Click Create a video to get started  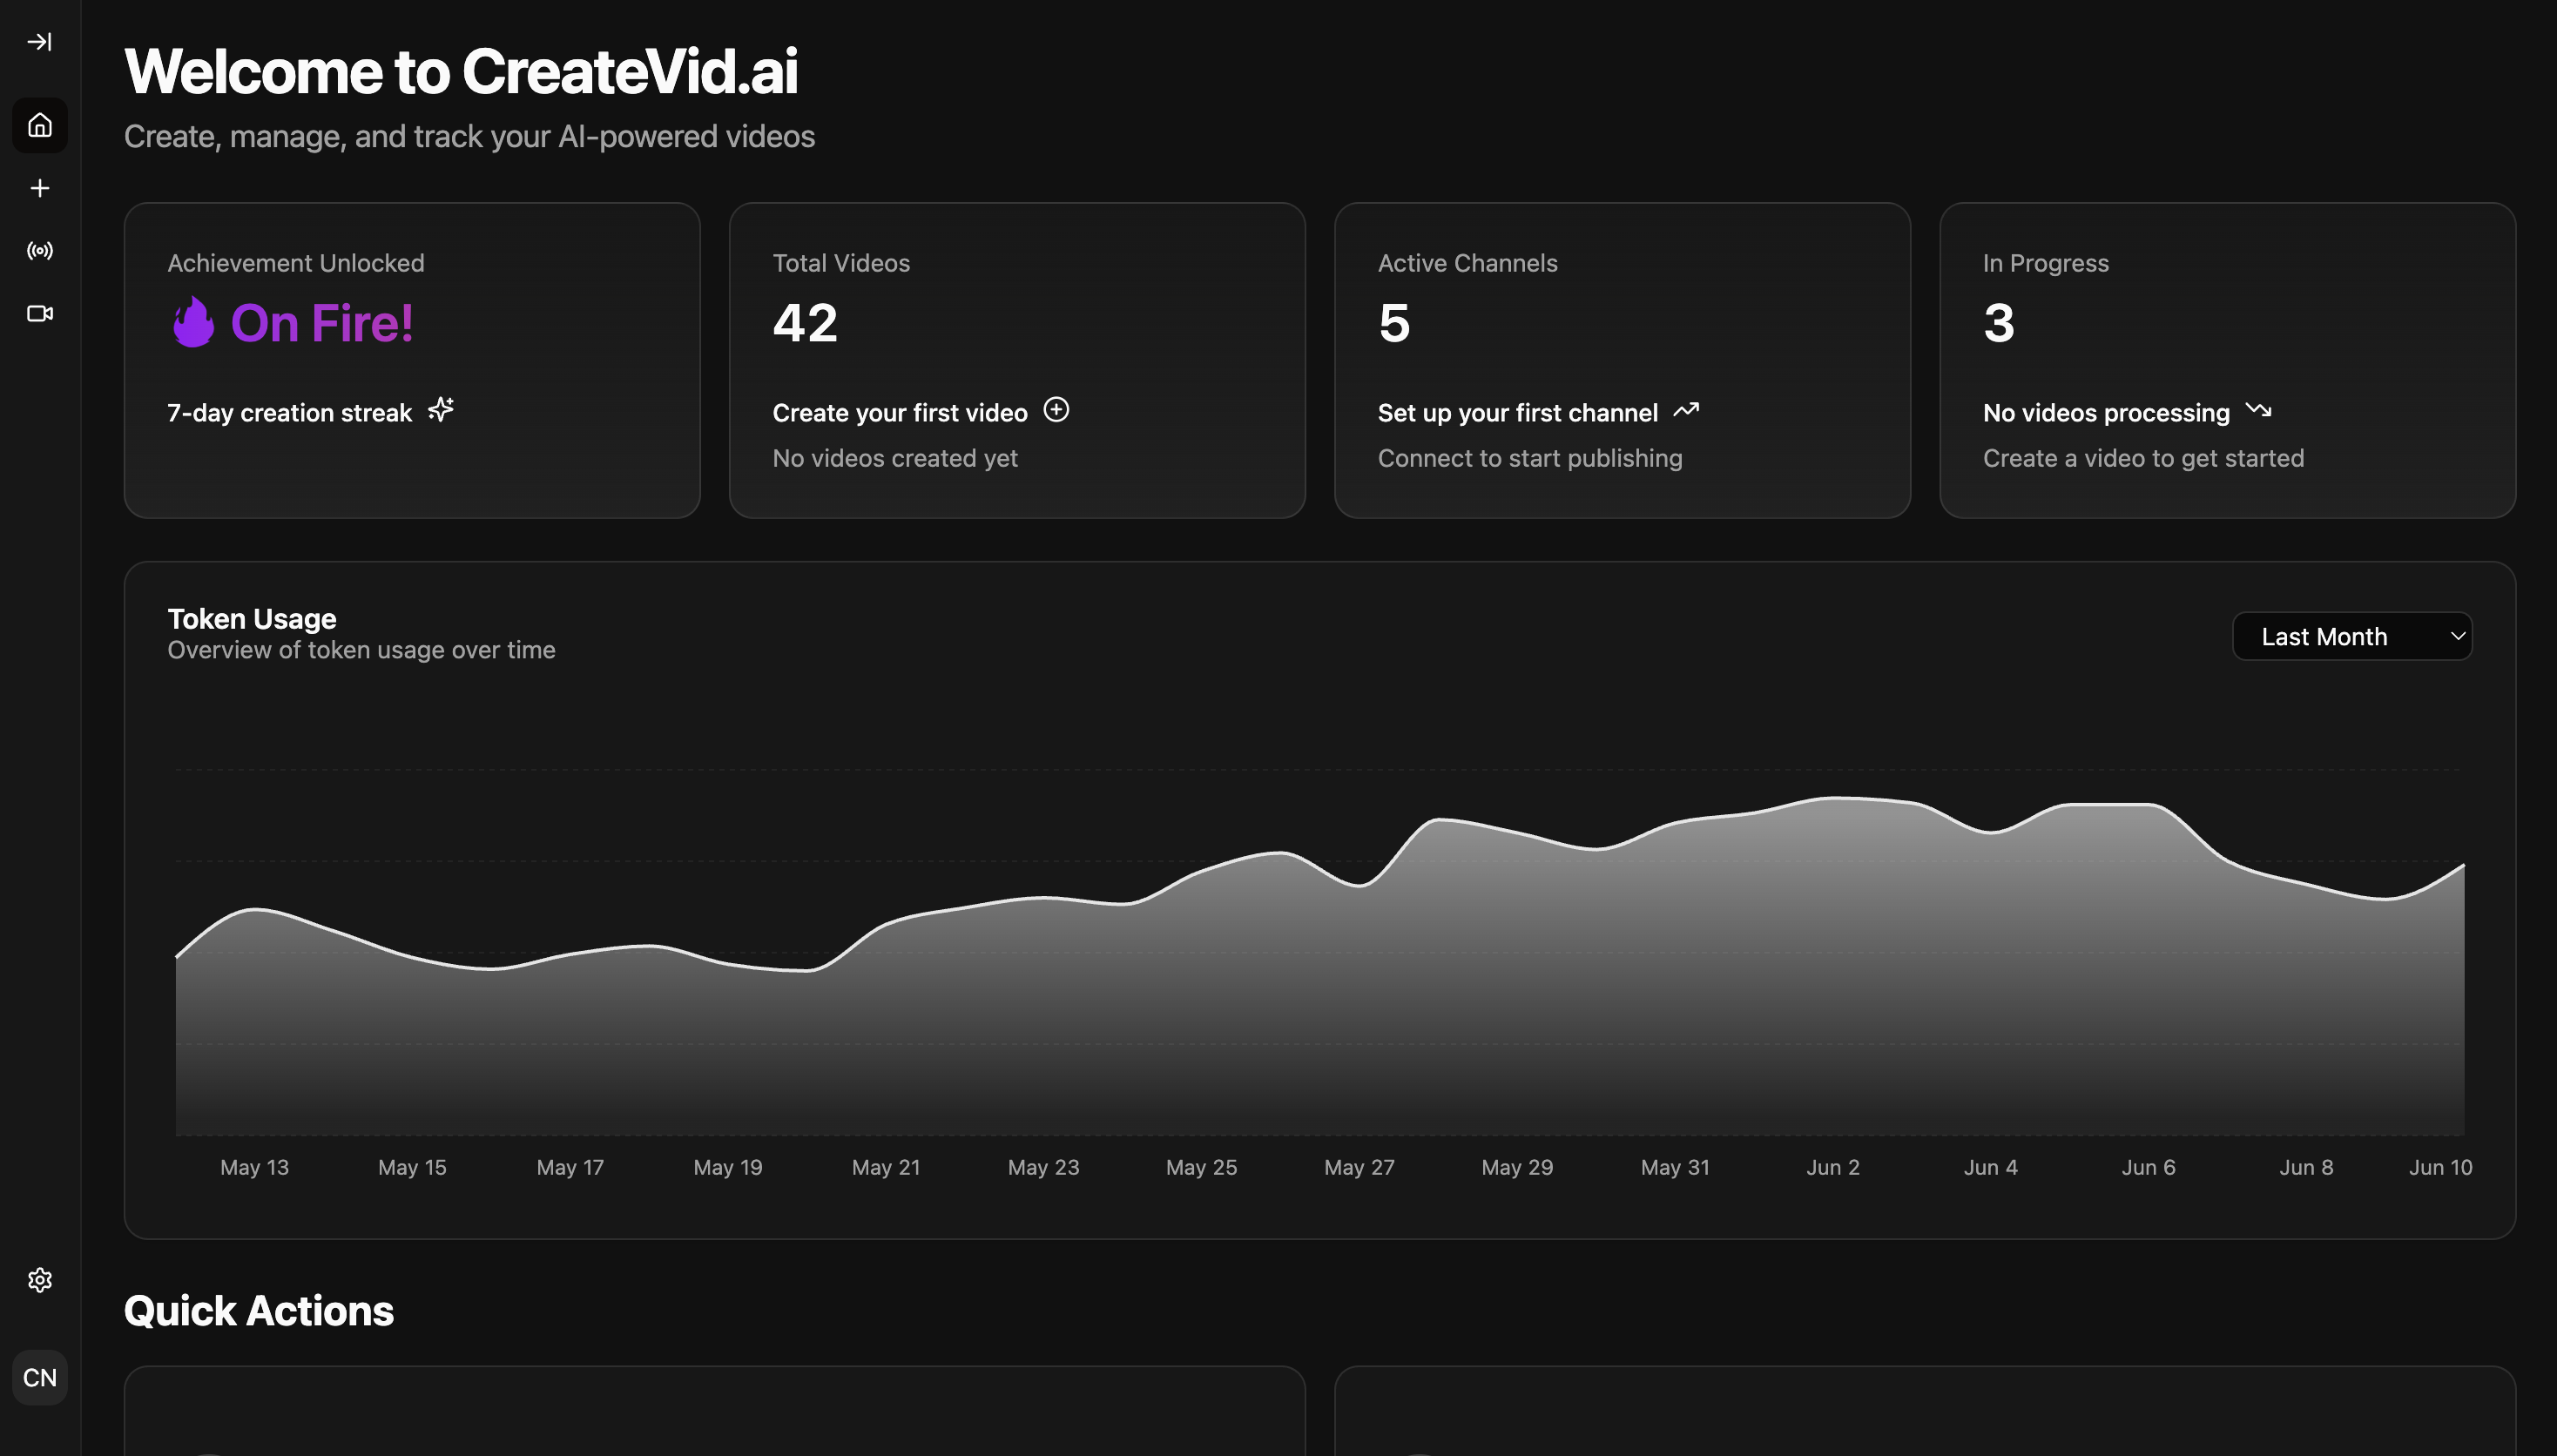2143,458
